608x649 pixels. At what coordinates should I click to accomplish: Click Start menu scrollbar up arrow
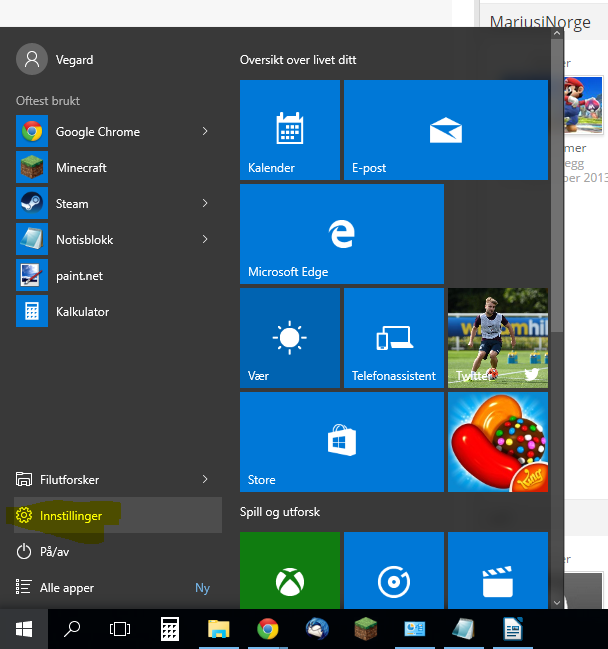(557, 33)
